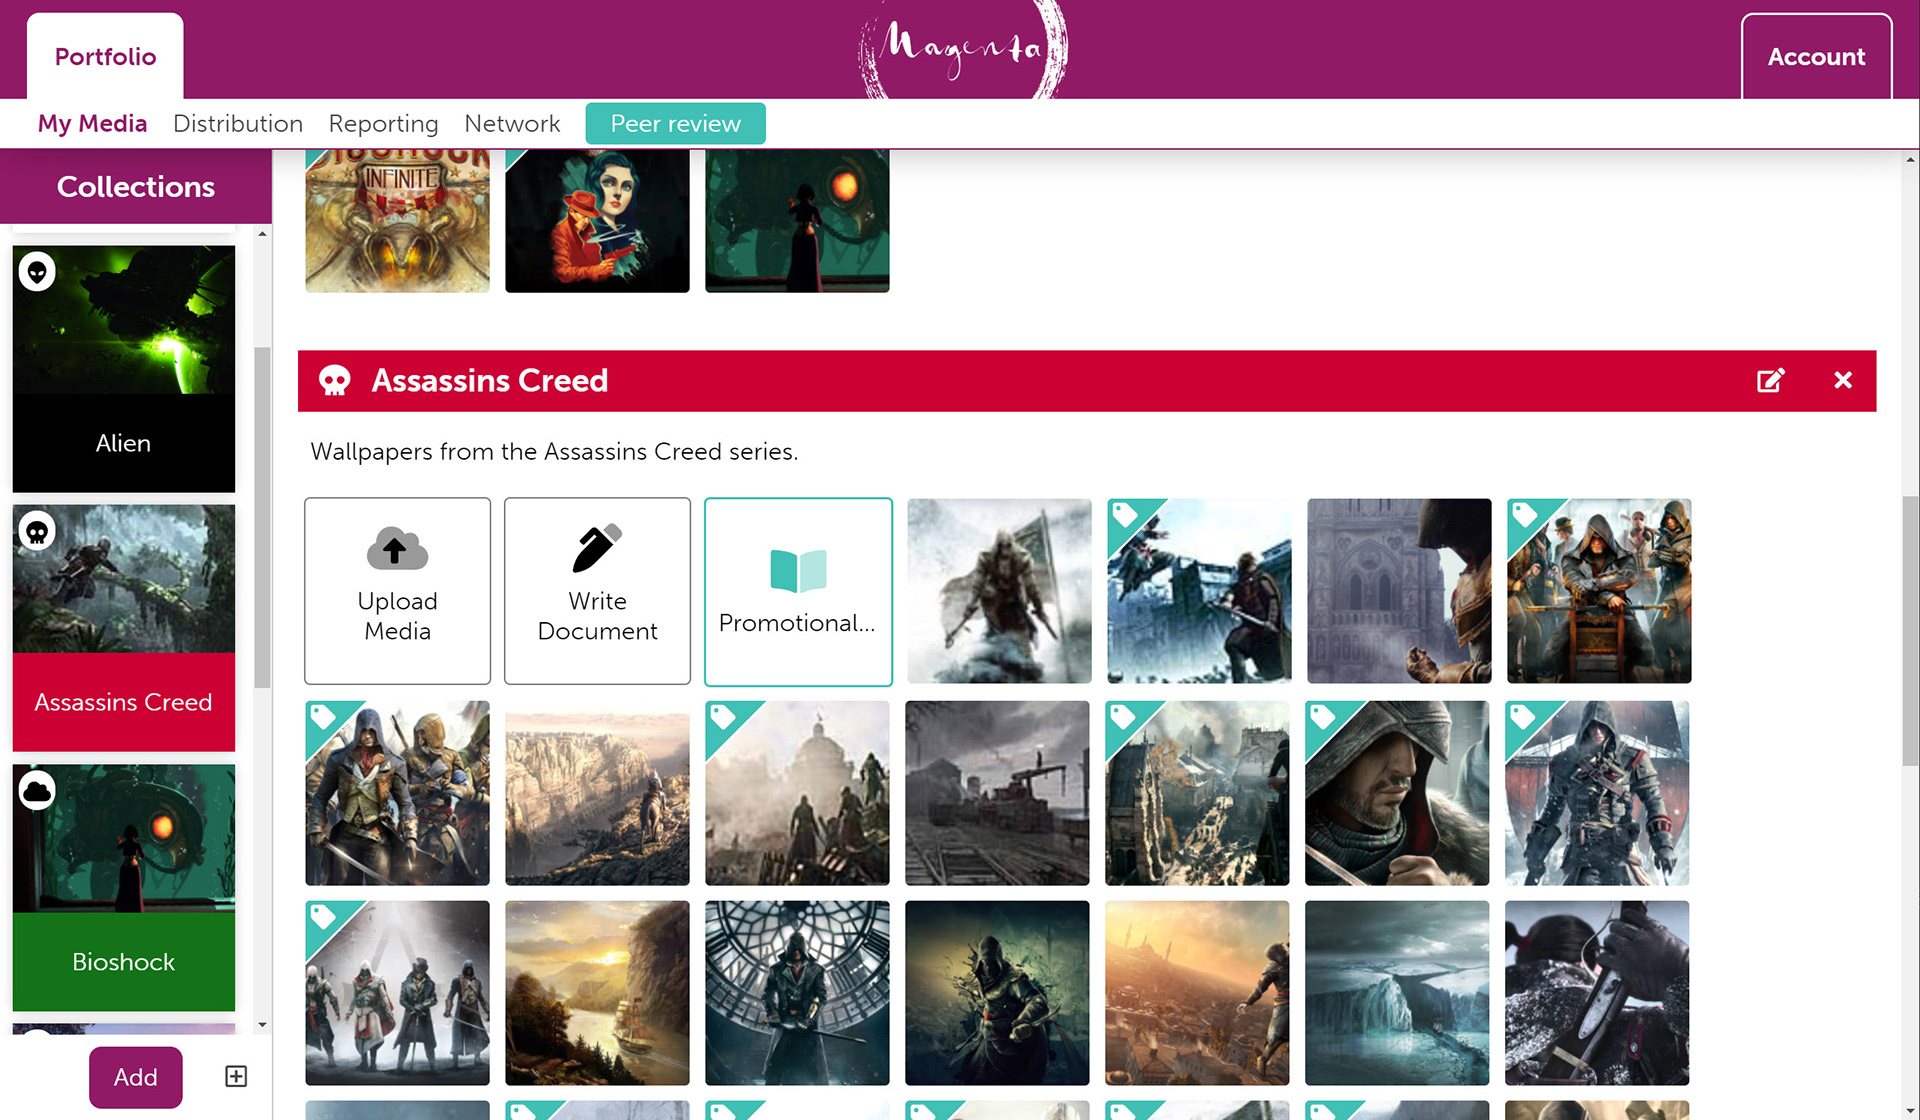Click the plus square icon beside Add

point(236,1076)
